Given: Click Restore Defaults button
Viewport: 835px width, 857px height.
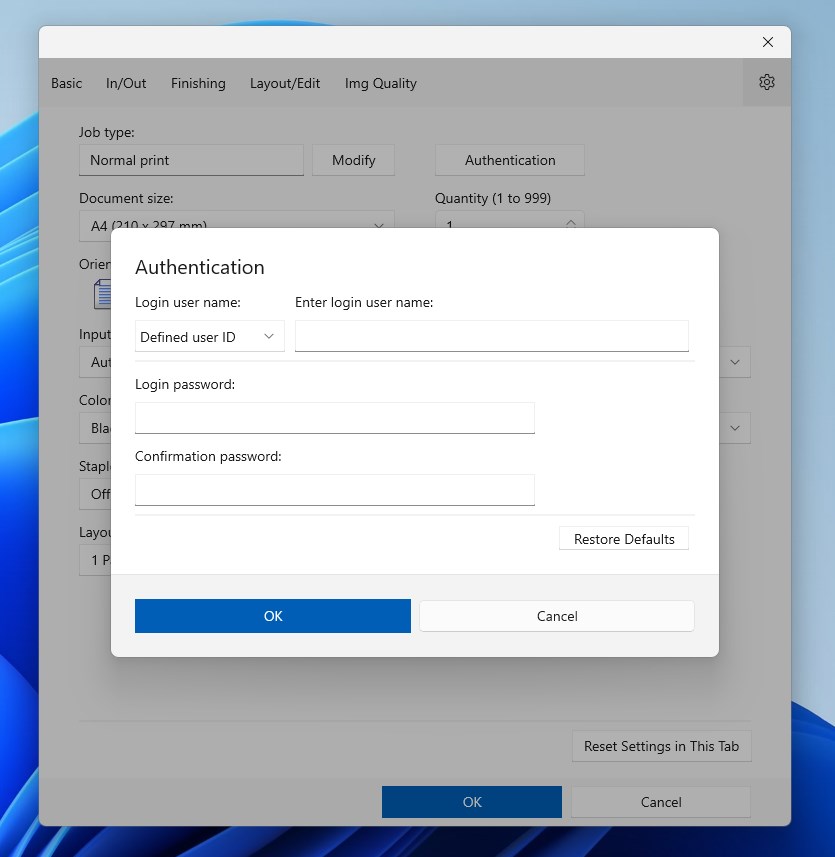Looking at the screenshot, I should coord(624,539).
